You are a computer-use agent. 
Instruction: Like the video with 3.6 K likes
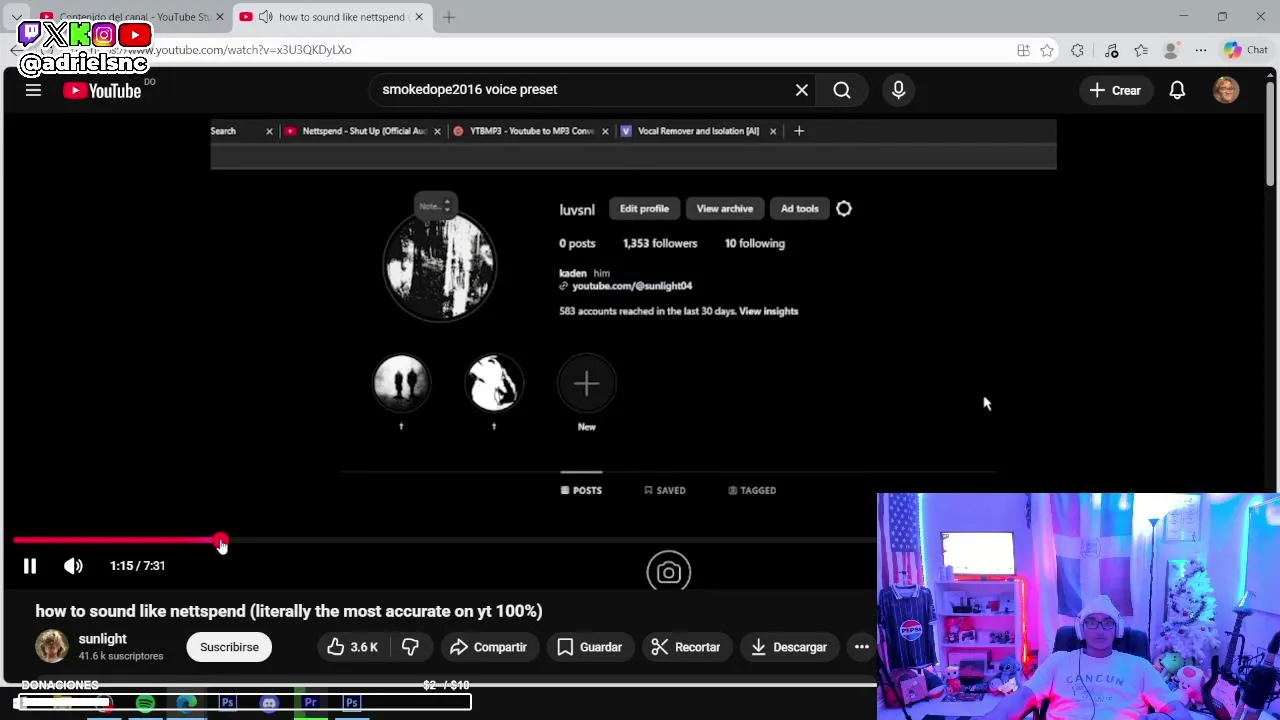pos(353,647)
